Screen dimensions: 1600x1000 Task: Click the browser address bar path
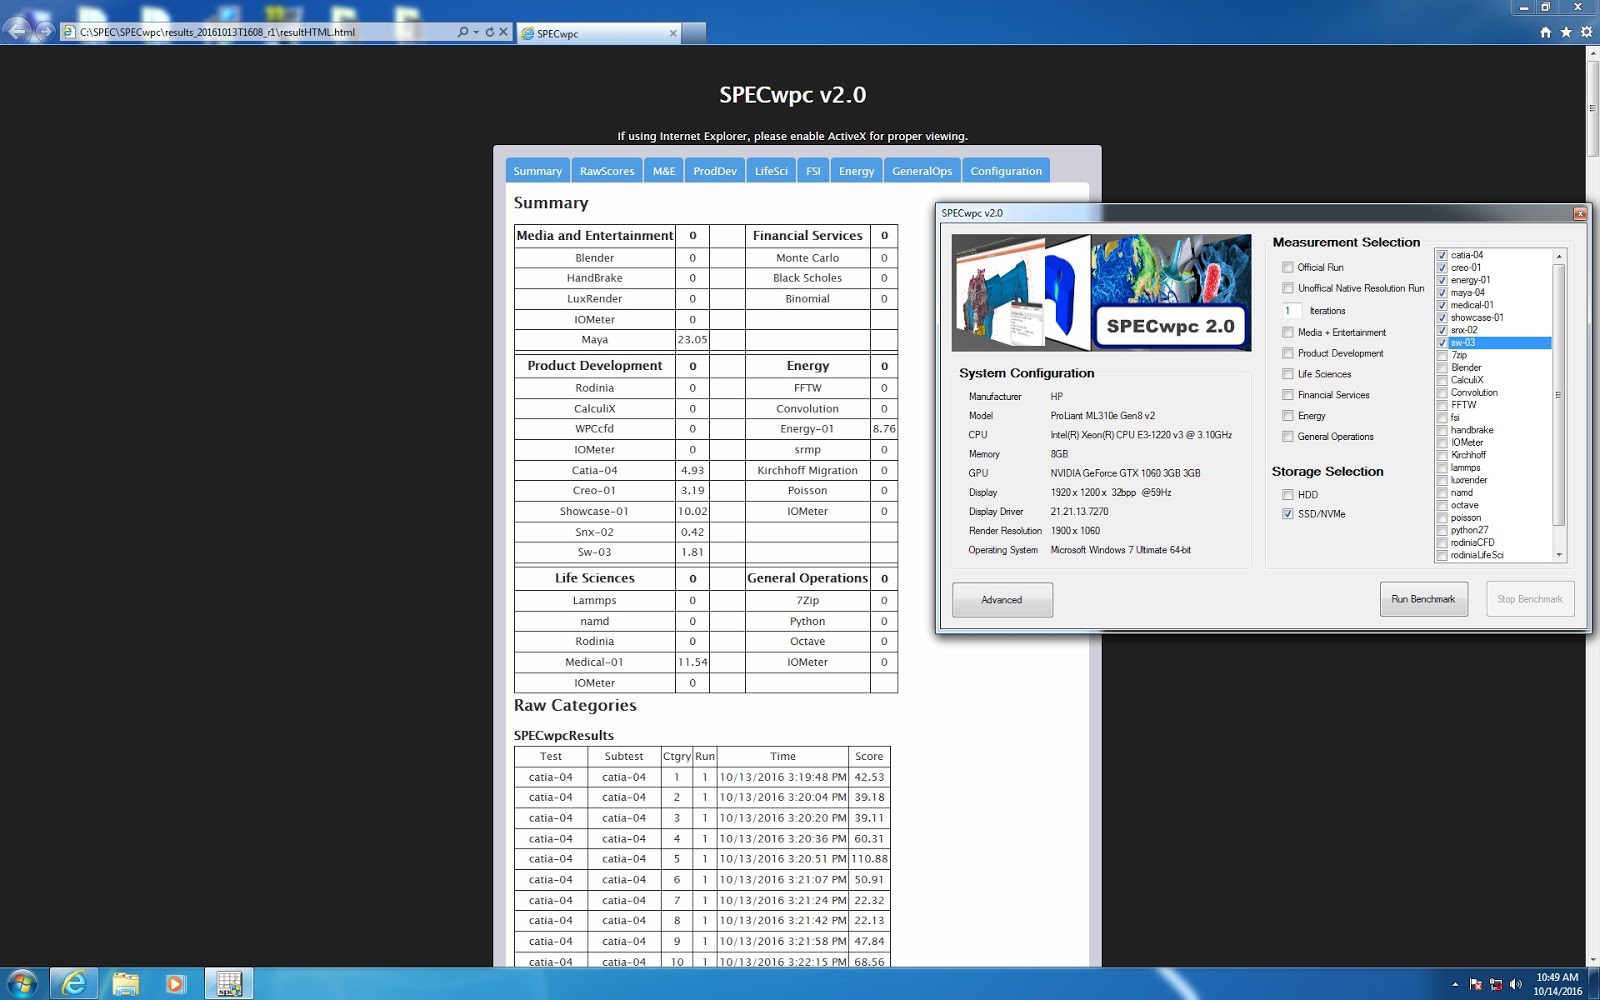point(217,32)
